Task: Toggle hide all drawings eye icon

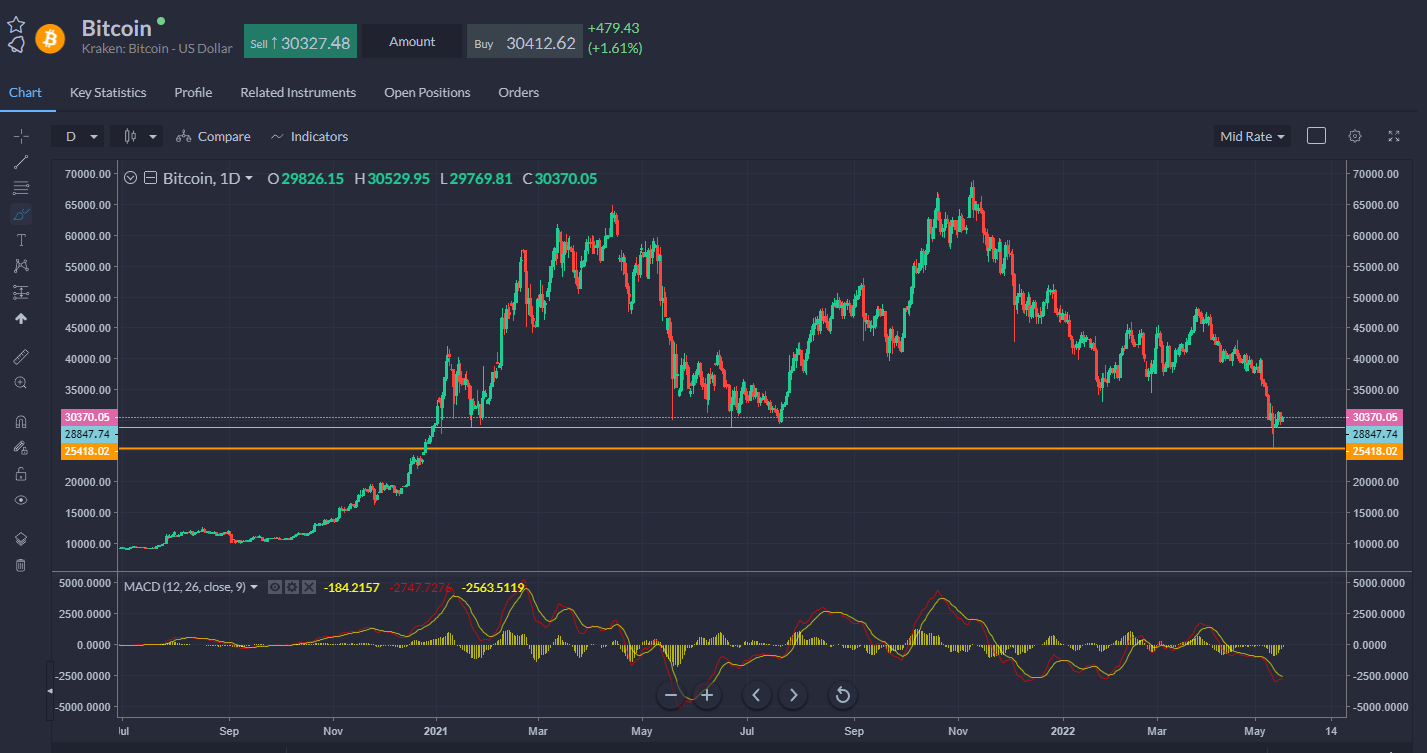Action: 21,500
